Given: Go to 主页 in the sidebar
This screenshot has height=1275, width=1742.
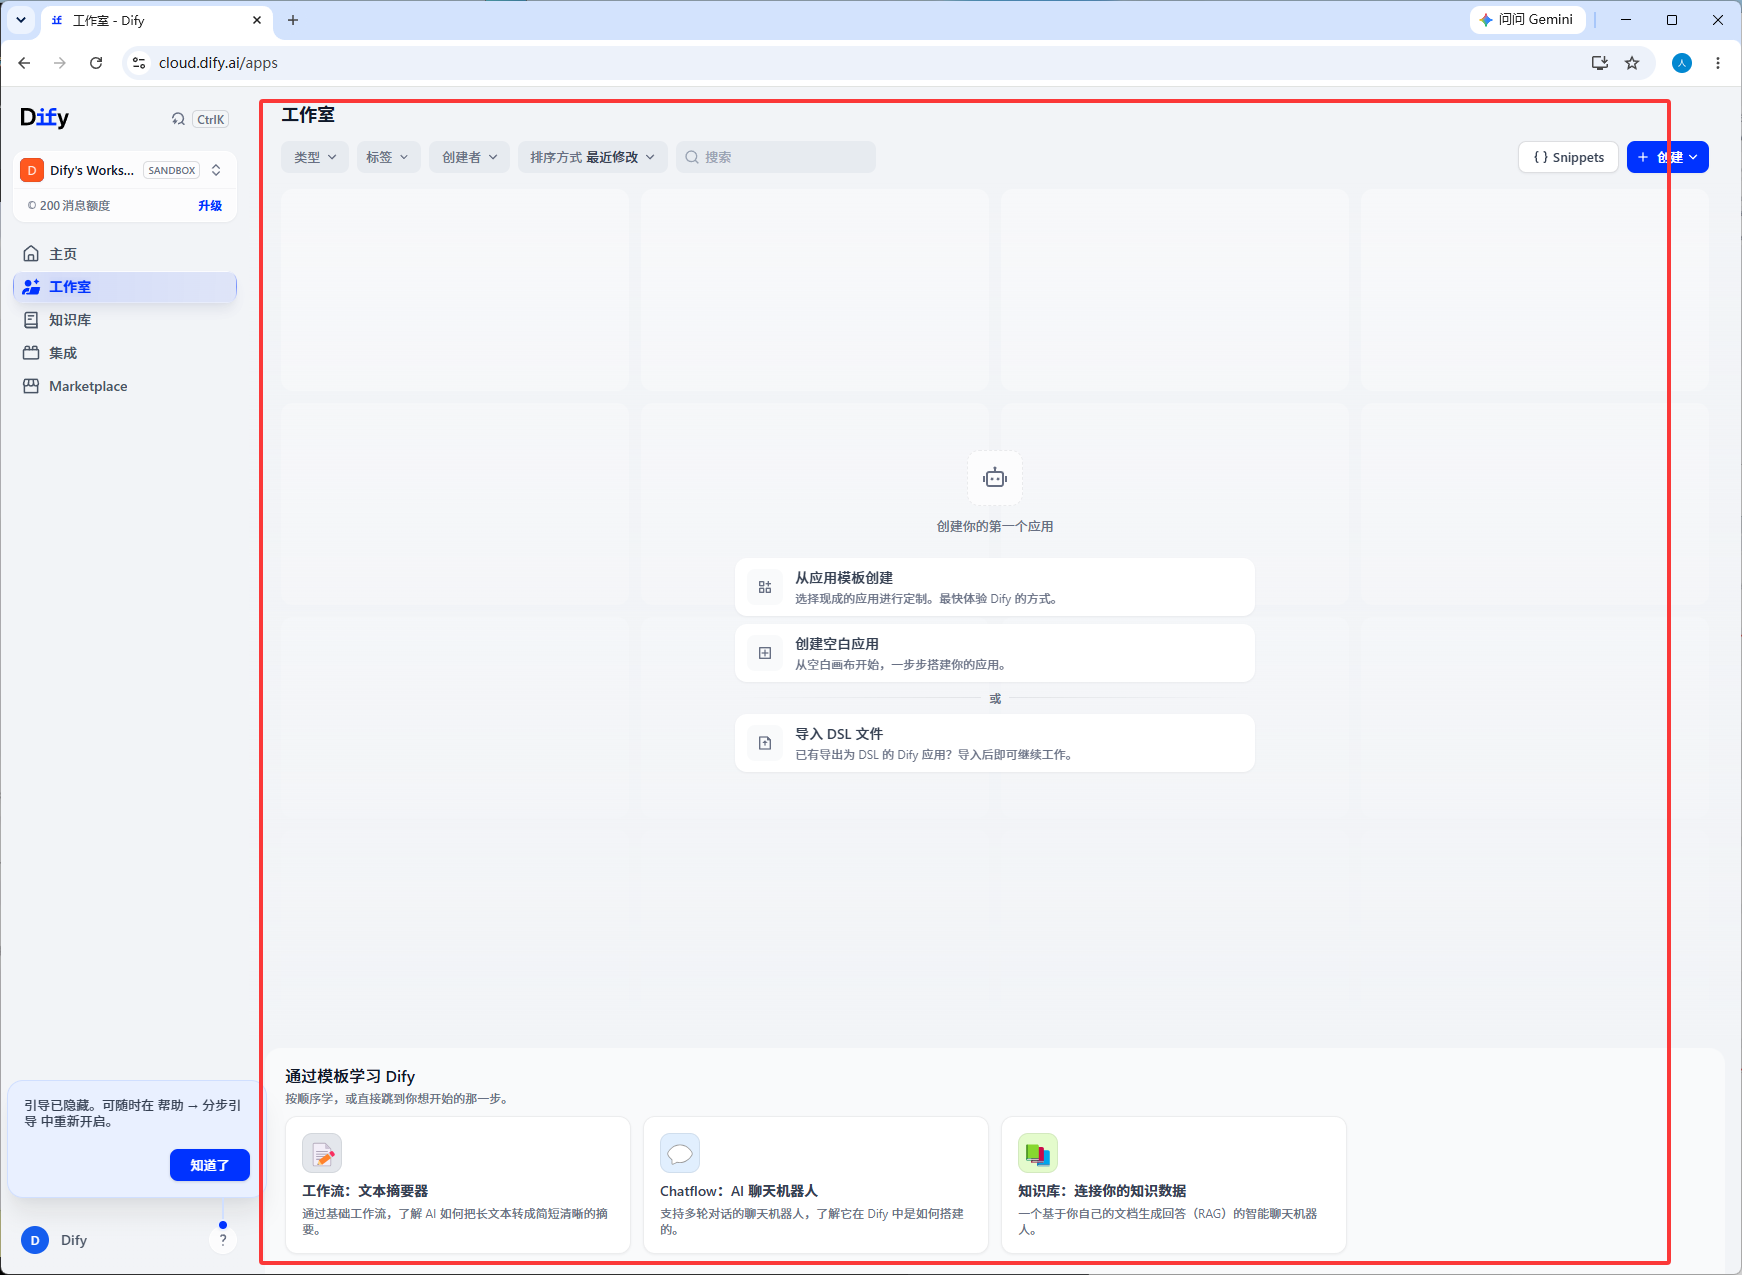Looking at the screenshot, I should (x=125, y=254).
